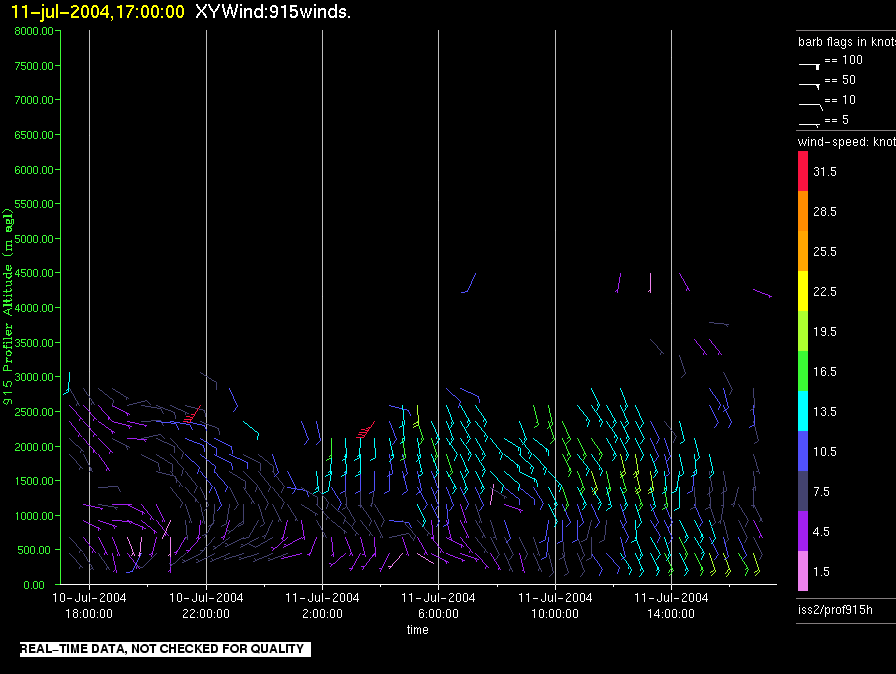896x674 pixels.
Task: Click the 11-Jul-2004 14:00:00 time label
Action: coord(671,605)
